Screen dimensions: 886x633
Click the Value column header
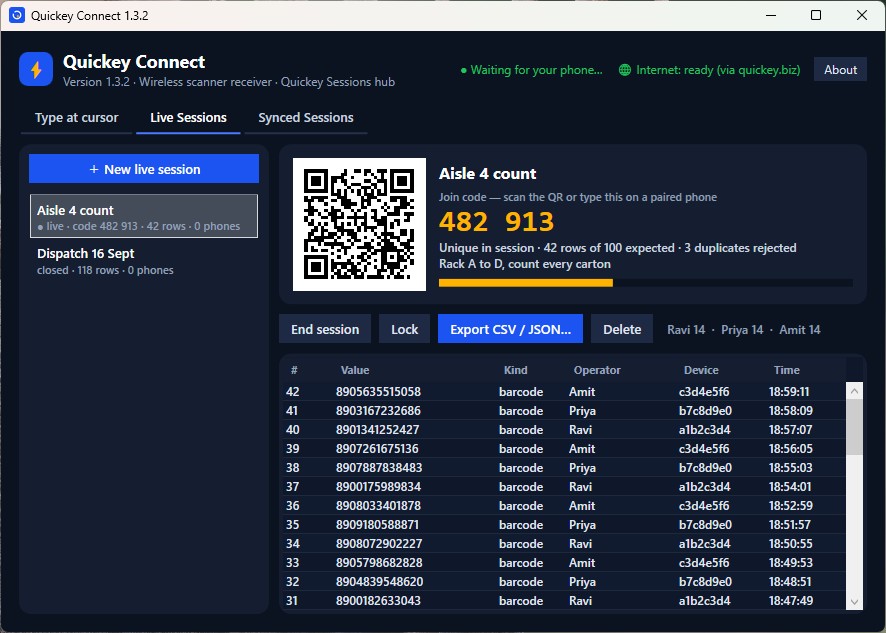(355, 370)
